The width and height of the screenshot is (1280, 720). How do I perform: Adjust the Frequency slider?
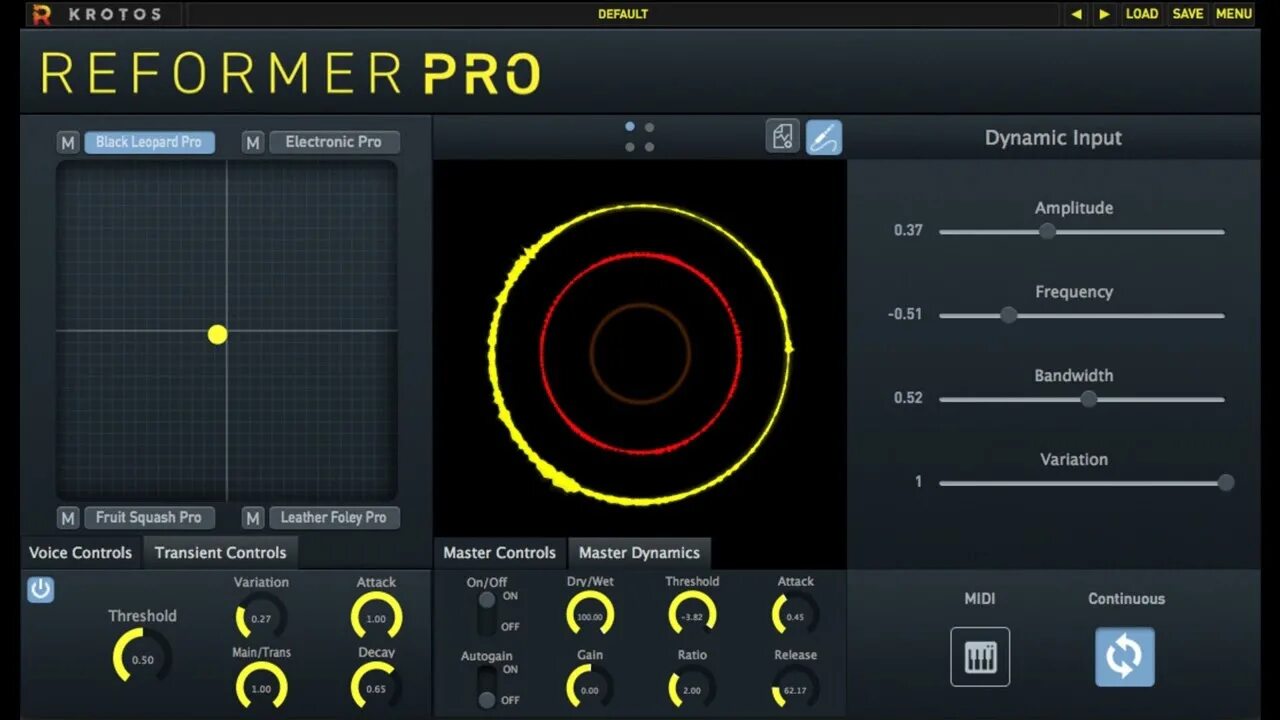point(1082,315)
